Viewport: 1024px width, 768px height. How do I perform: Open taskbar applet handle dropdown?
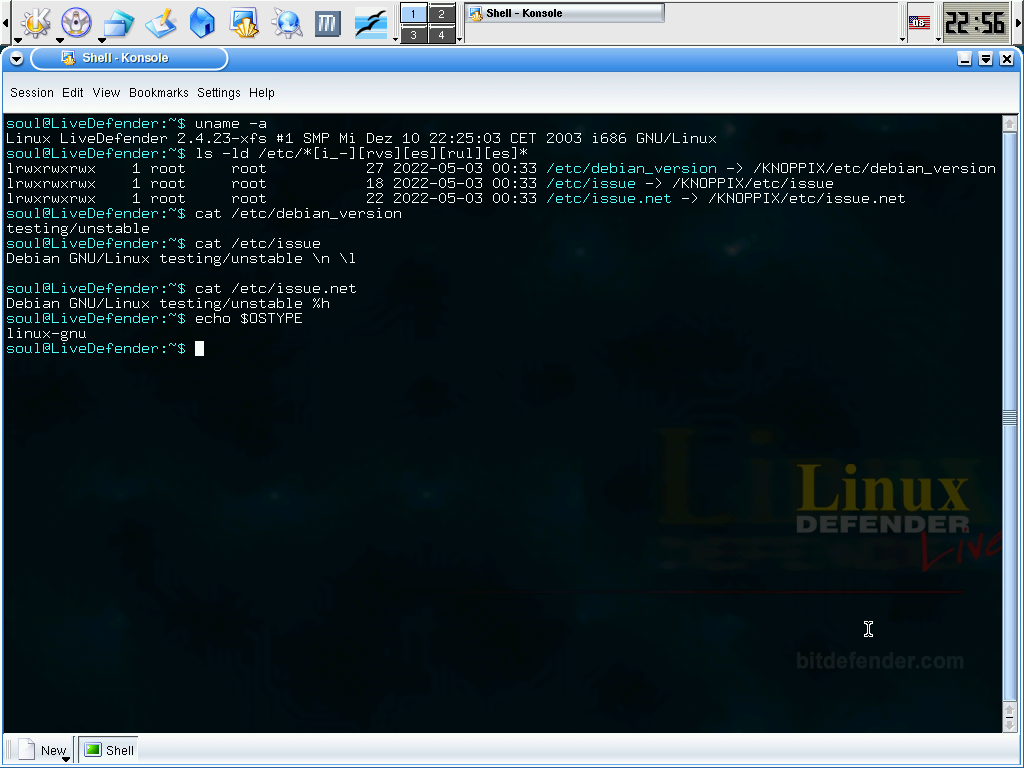[460, 39]
